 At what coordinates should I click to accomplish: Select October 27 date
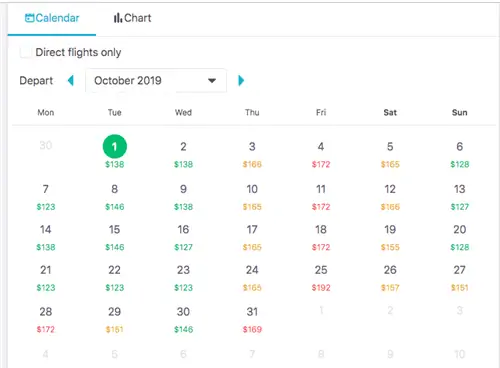click(x=460, y=278)
